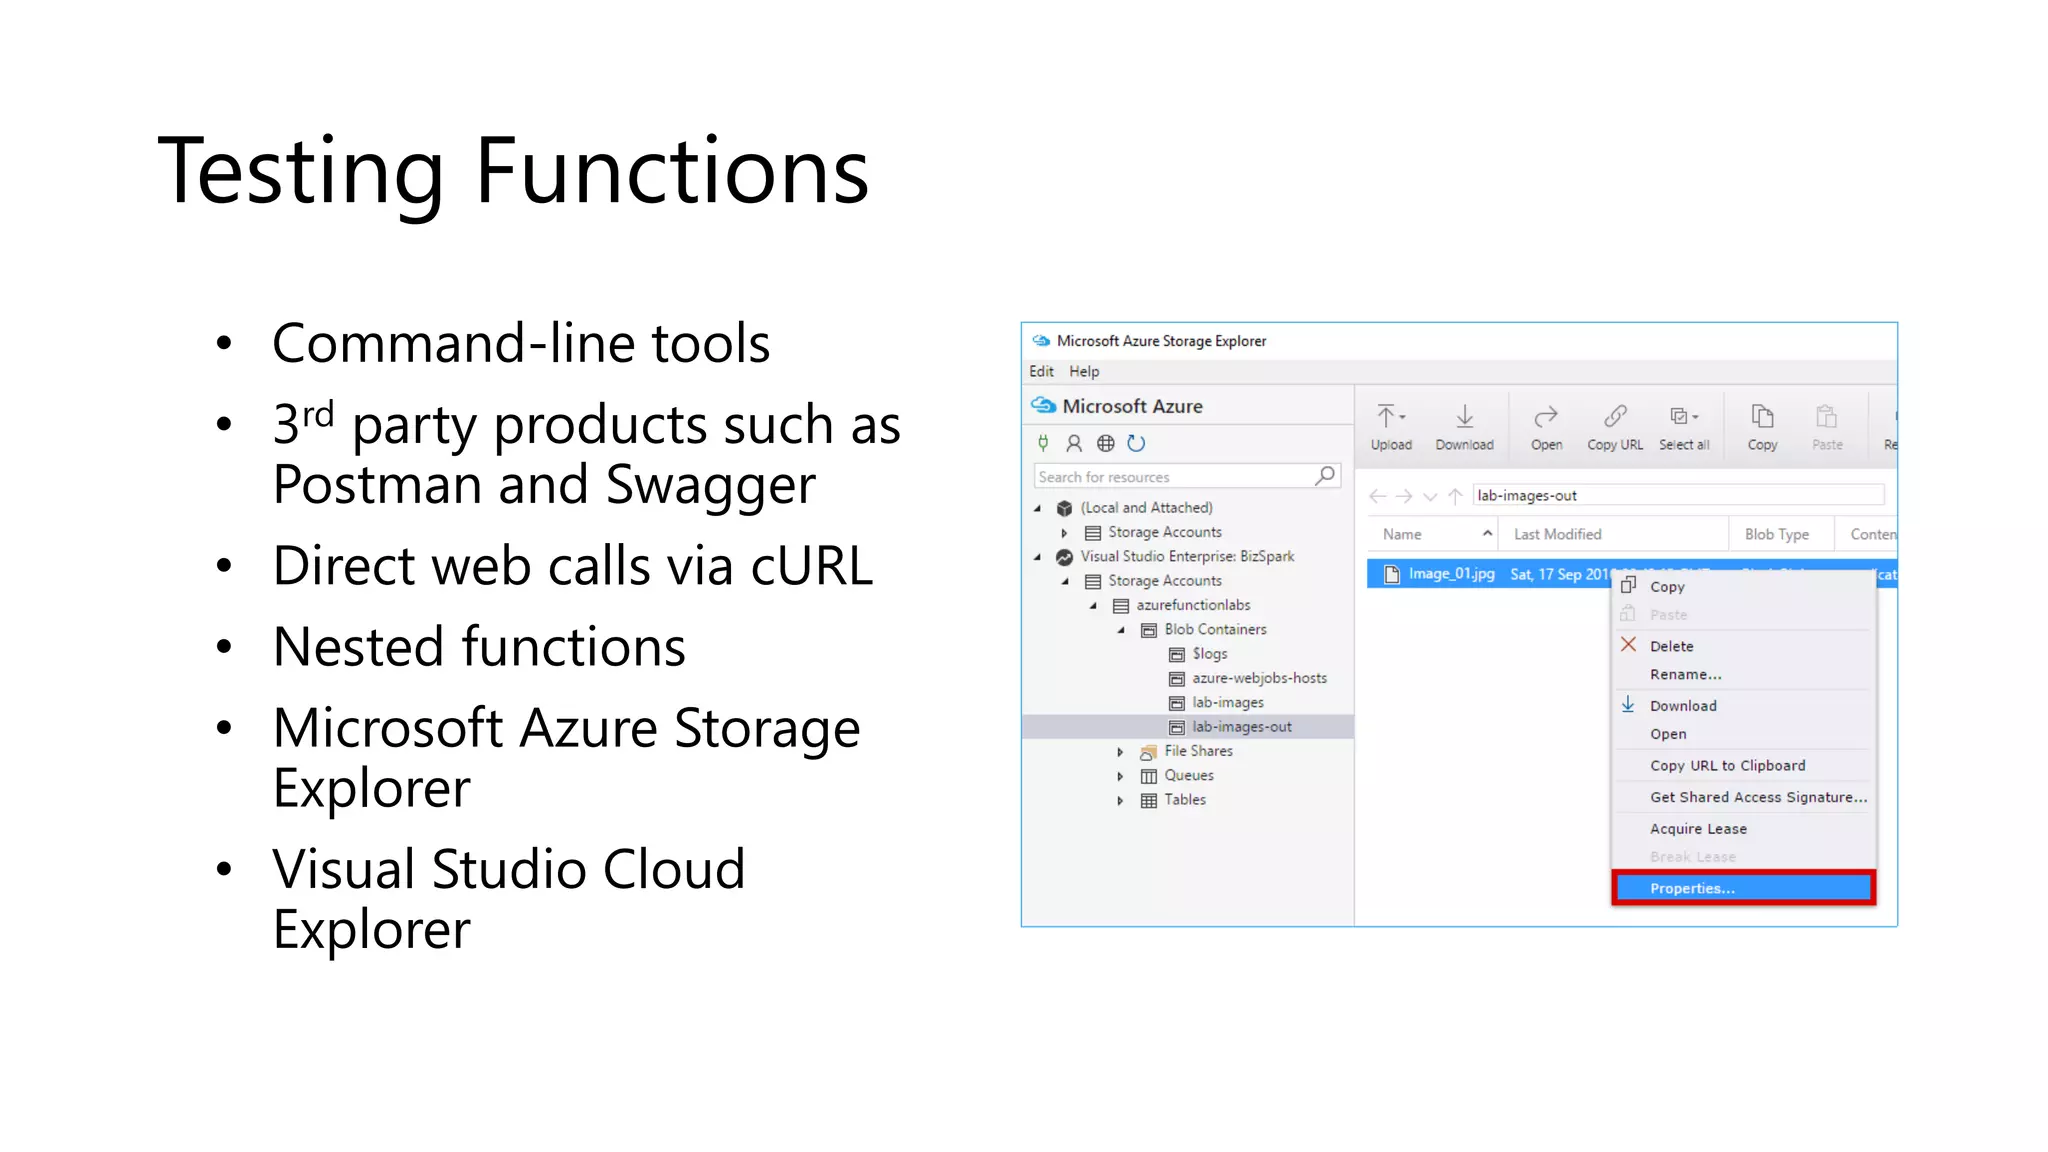The height and width of the screenshot is (1152, 2048).
Task: Select Delete in the context menu
Action: point(1671,646)
